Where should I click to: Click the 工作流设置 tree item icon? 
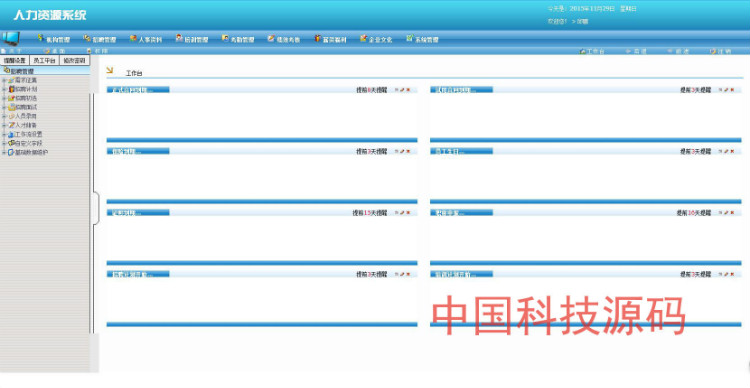(11, 134)
